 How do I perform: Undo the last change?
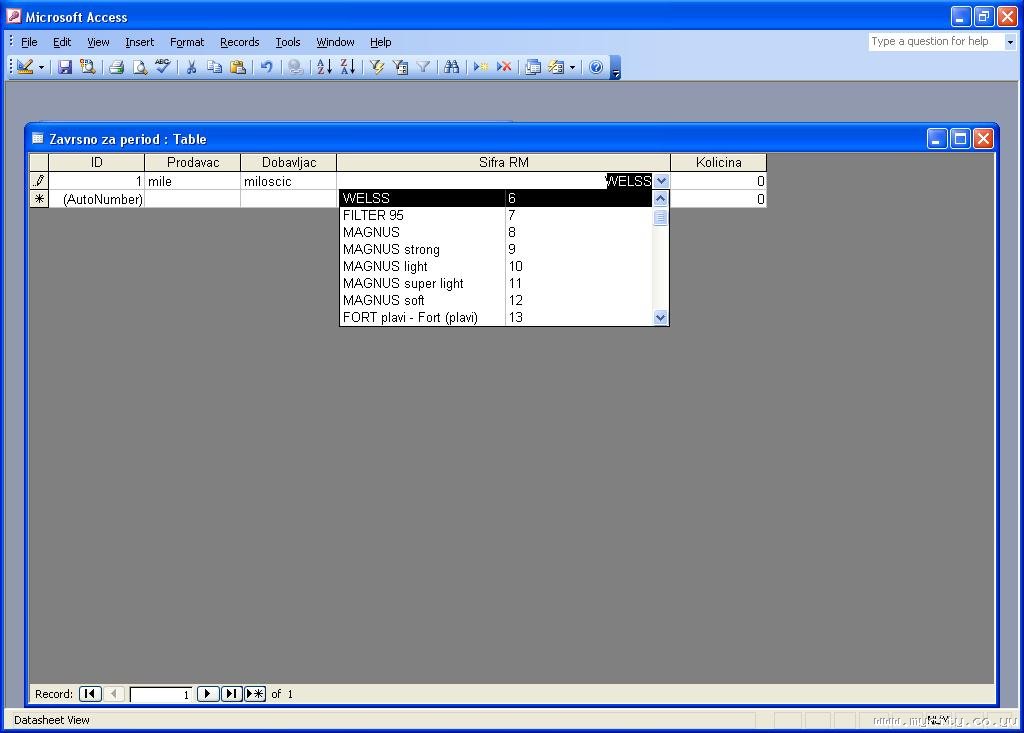(x=266, y=67)
